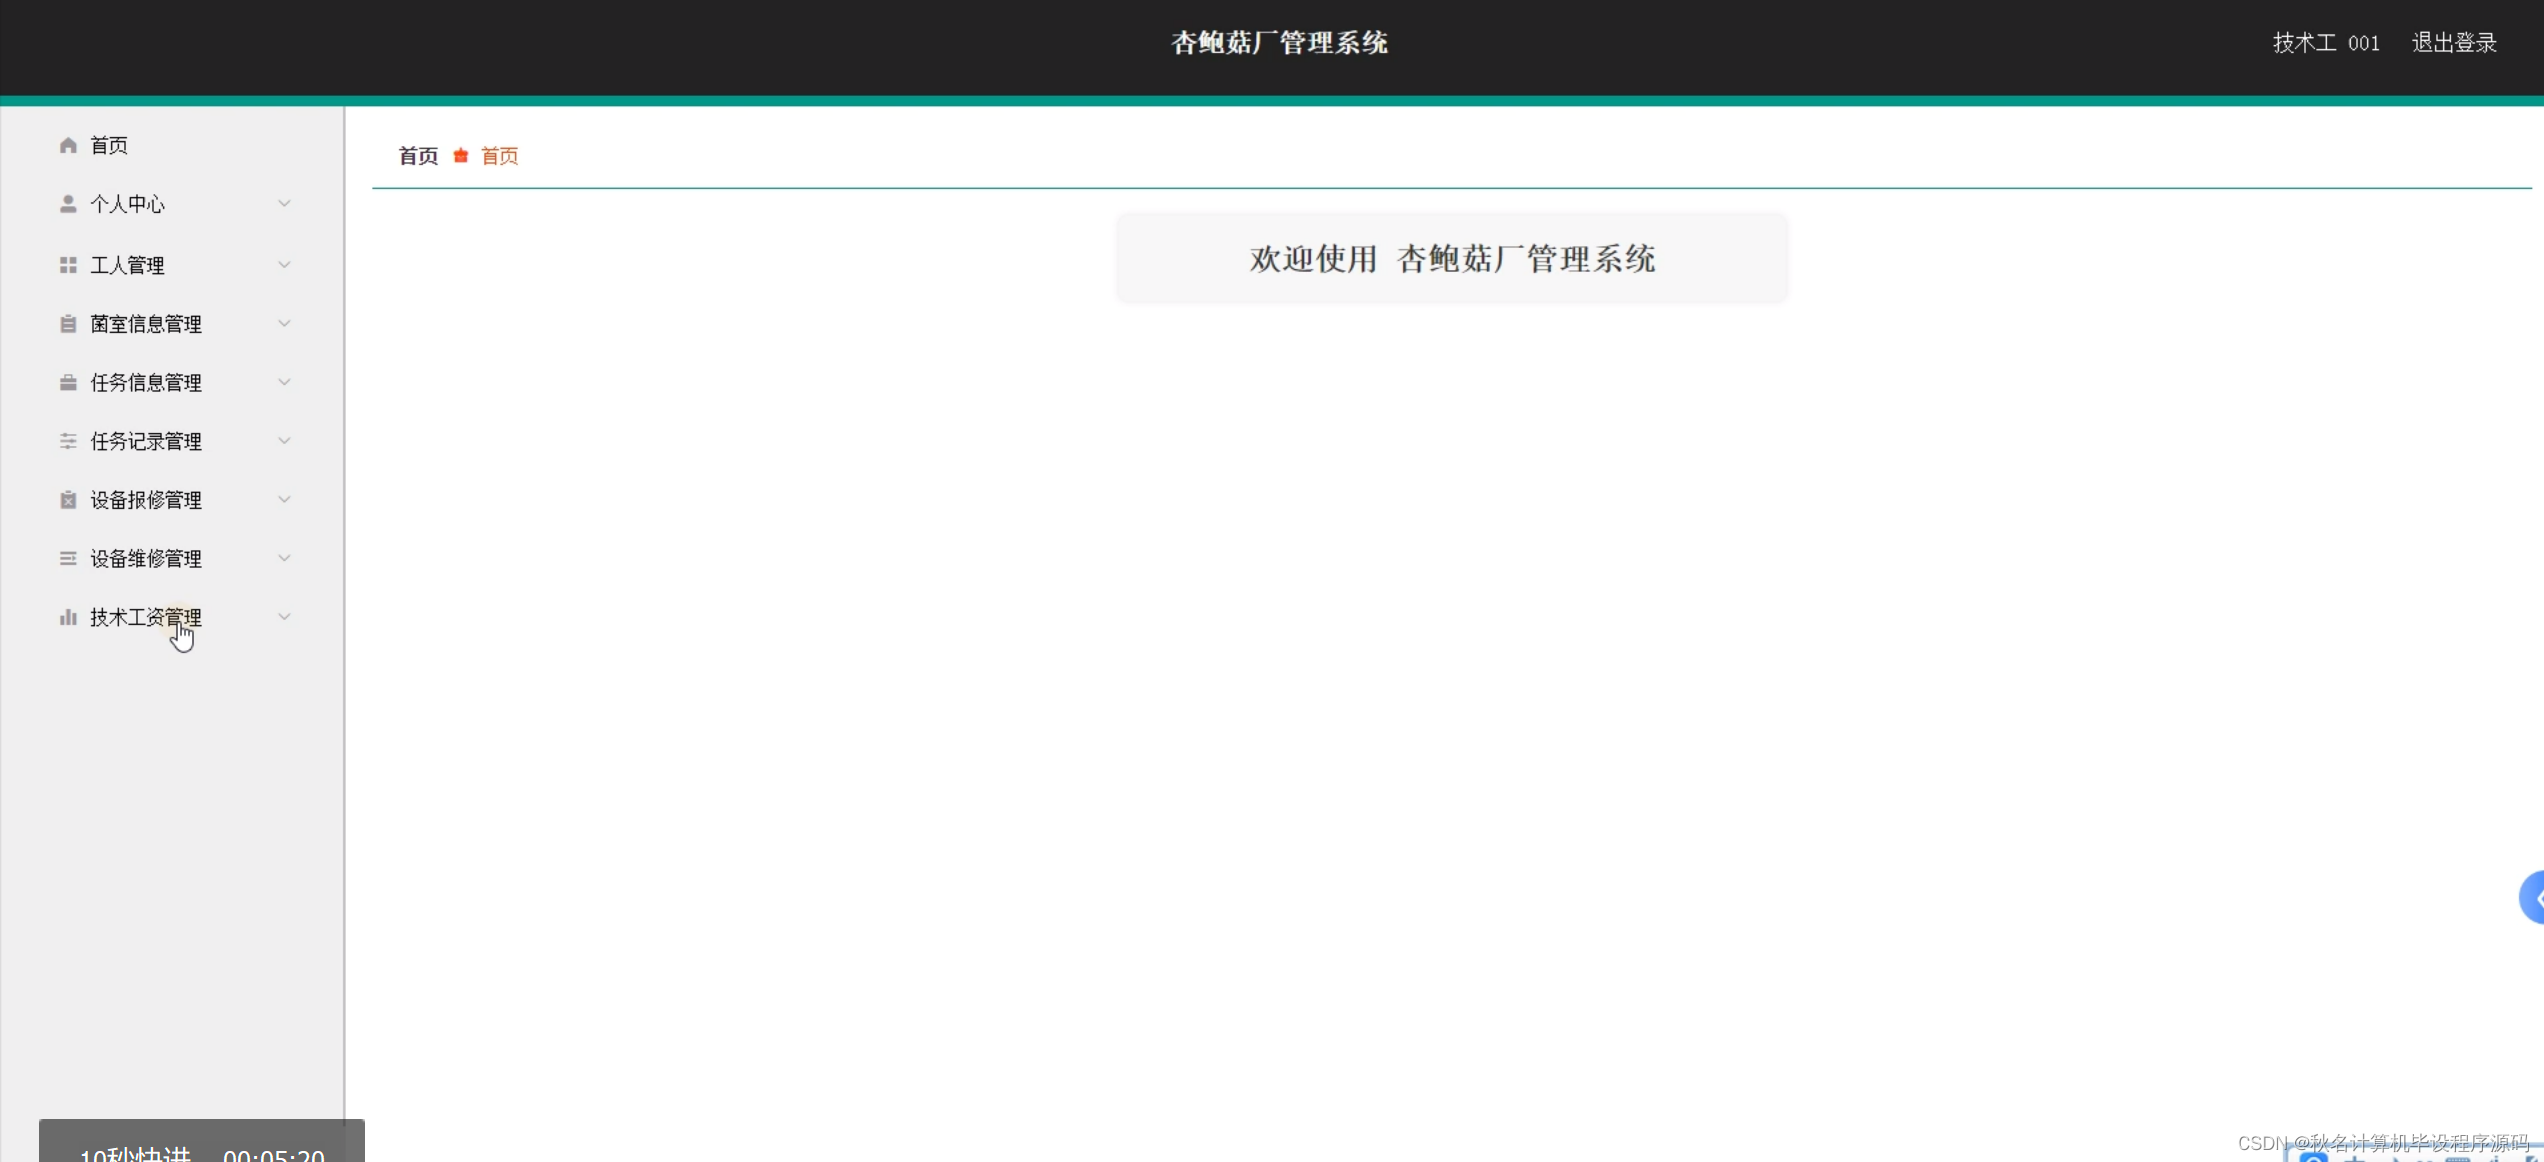
Task: Expand the 个人中心 menu
Action: (x=285, y=204)
